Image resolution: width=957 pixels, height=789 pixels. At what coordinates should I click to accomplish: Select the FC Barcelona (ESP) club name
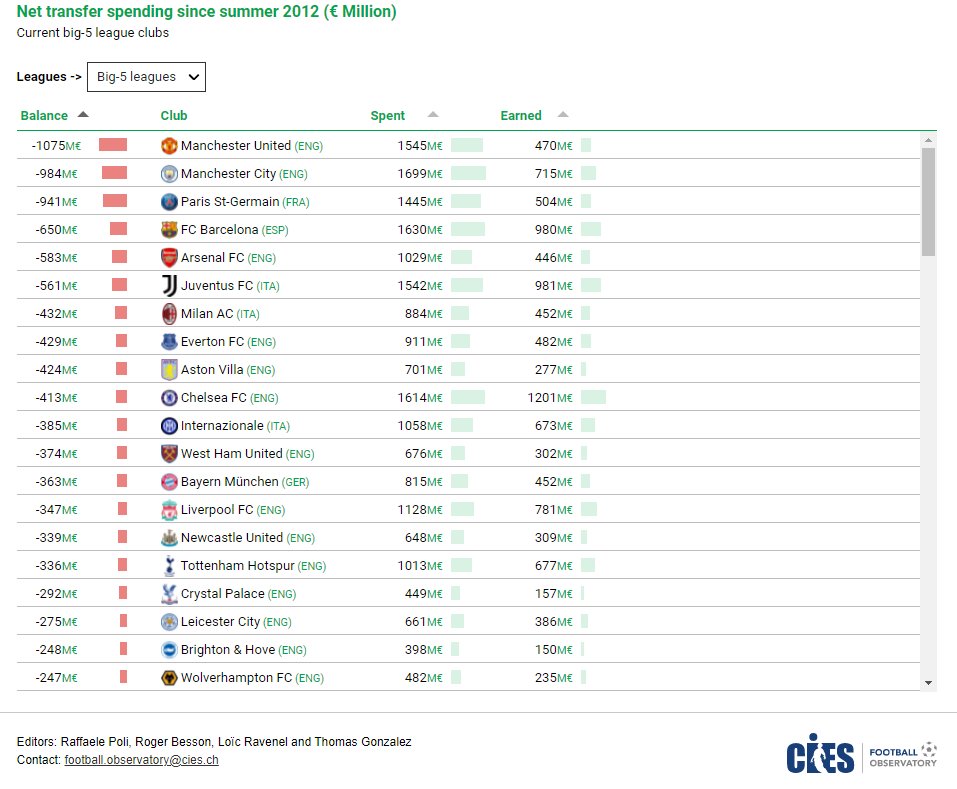pyautogui.click(x=234, y=230)
